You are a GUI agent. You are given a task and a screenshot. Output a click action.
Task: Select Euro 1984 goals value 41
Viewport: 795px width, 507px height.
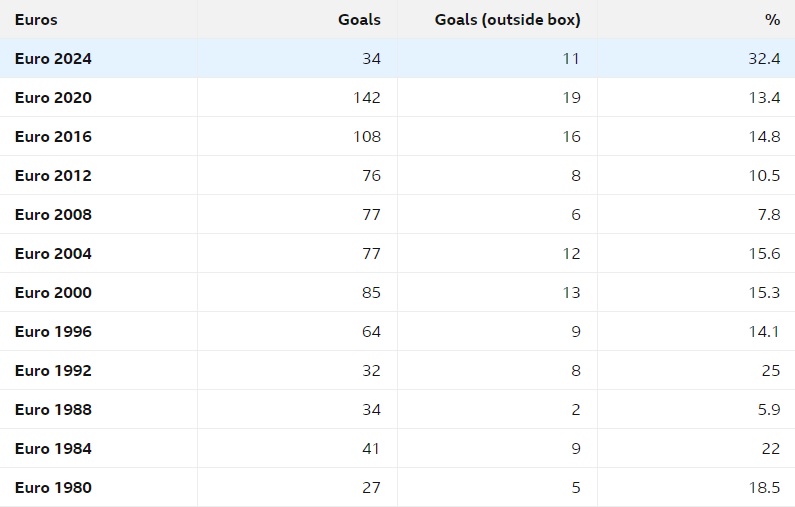[371, 449]
